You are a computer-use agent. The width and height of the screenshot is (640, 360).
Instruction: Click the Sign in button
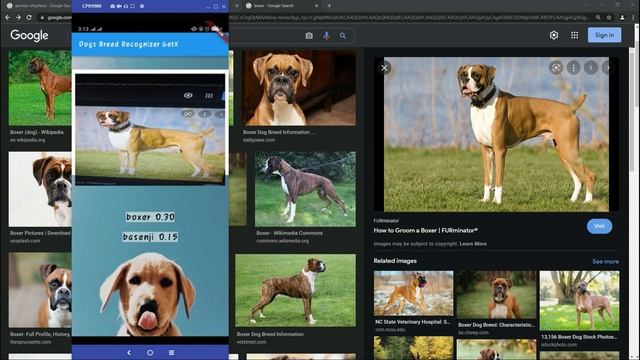(x=604, y=35)
